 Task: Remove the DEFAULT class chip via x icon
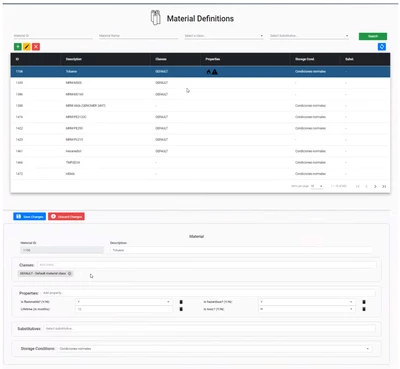pyautogui.click(x=70, y=273)
